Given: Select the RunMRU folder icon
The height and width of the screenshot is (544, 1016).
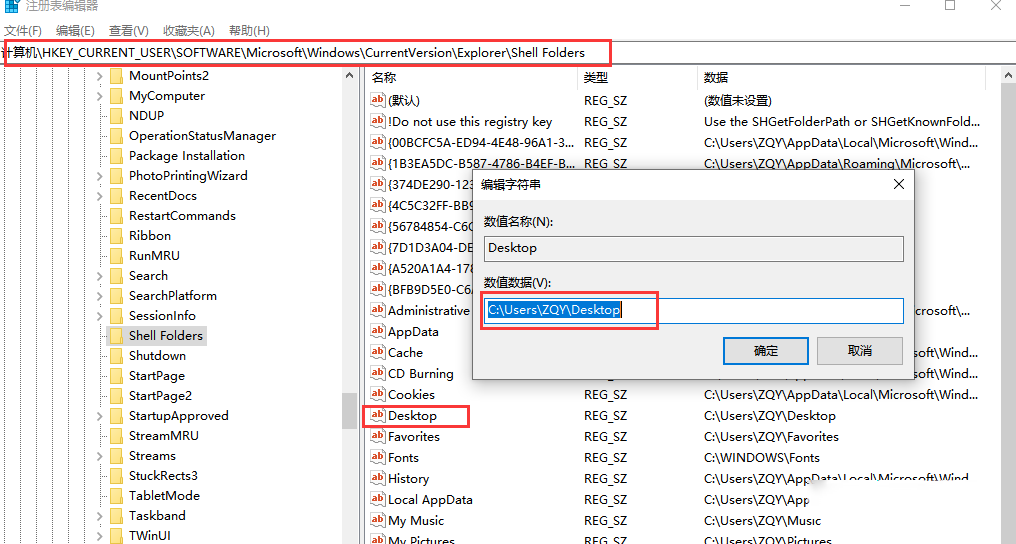Looking at the screenshot, I should (117, 256).
